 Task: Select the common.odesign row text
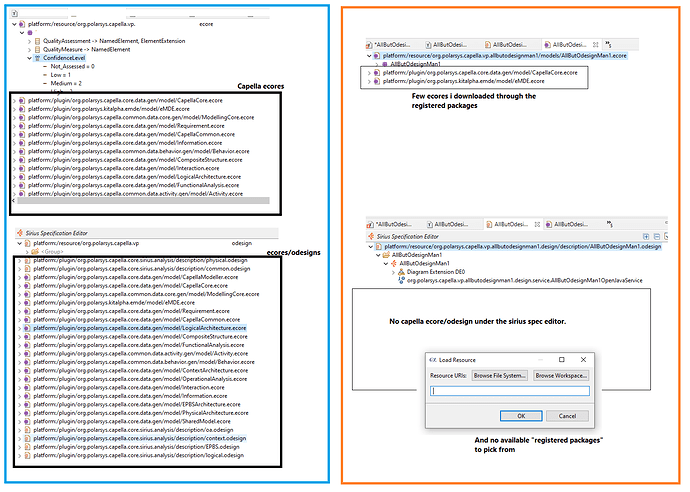click(x=142, y=269)
